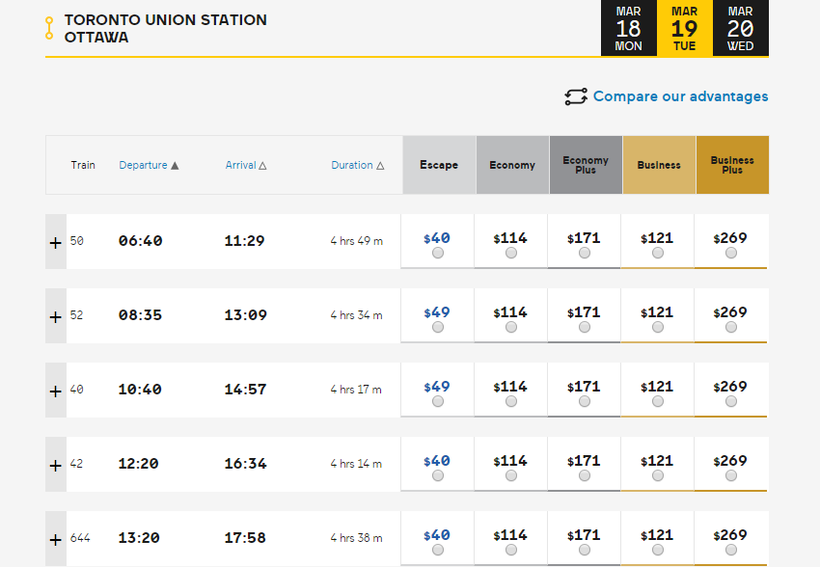This screenshot has width=820, height=567.
Task: Sort trains by Departure time
Action: click(148, 165)
